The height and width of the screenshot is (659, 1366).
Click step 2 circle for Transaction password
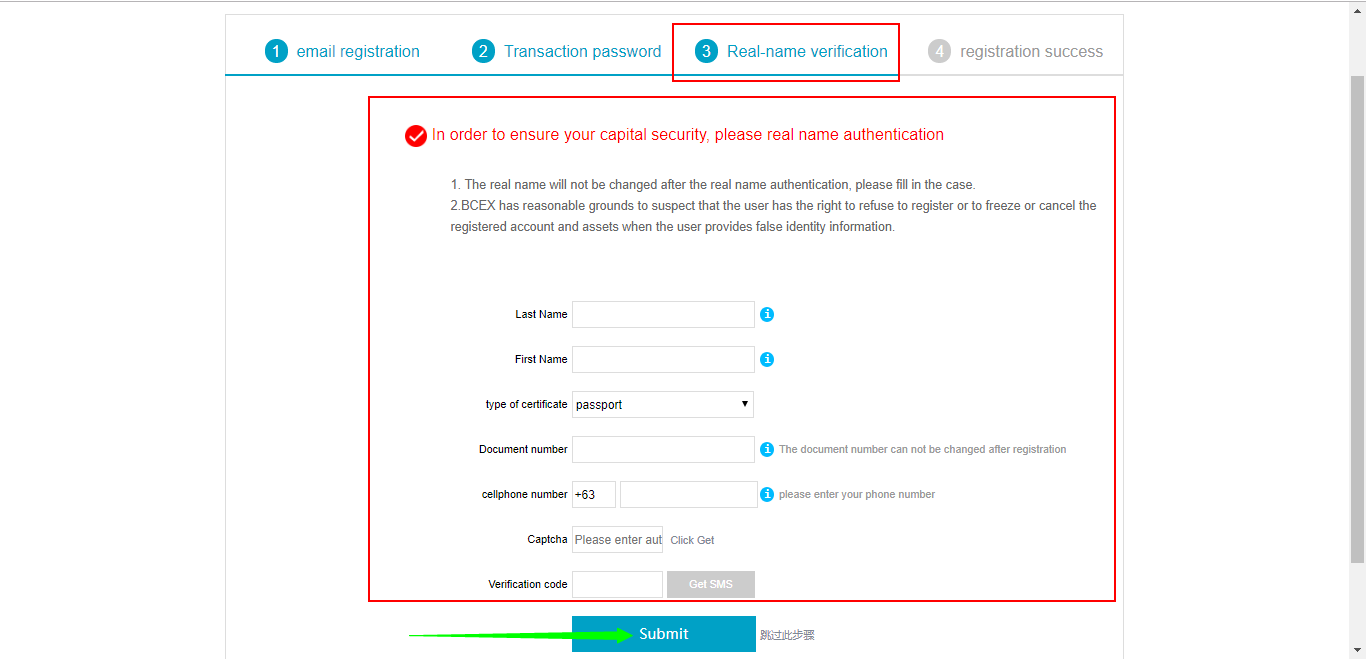[483, 51]
